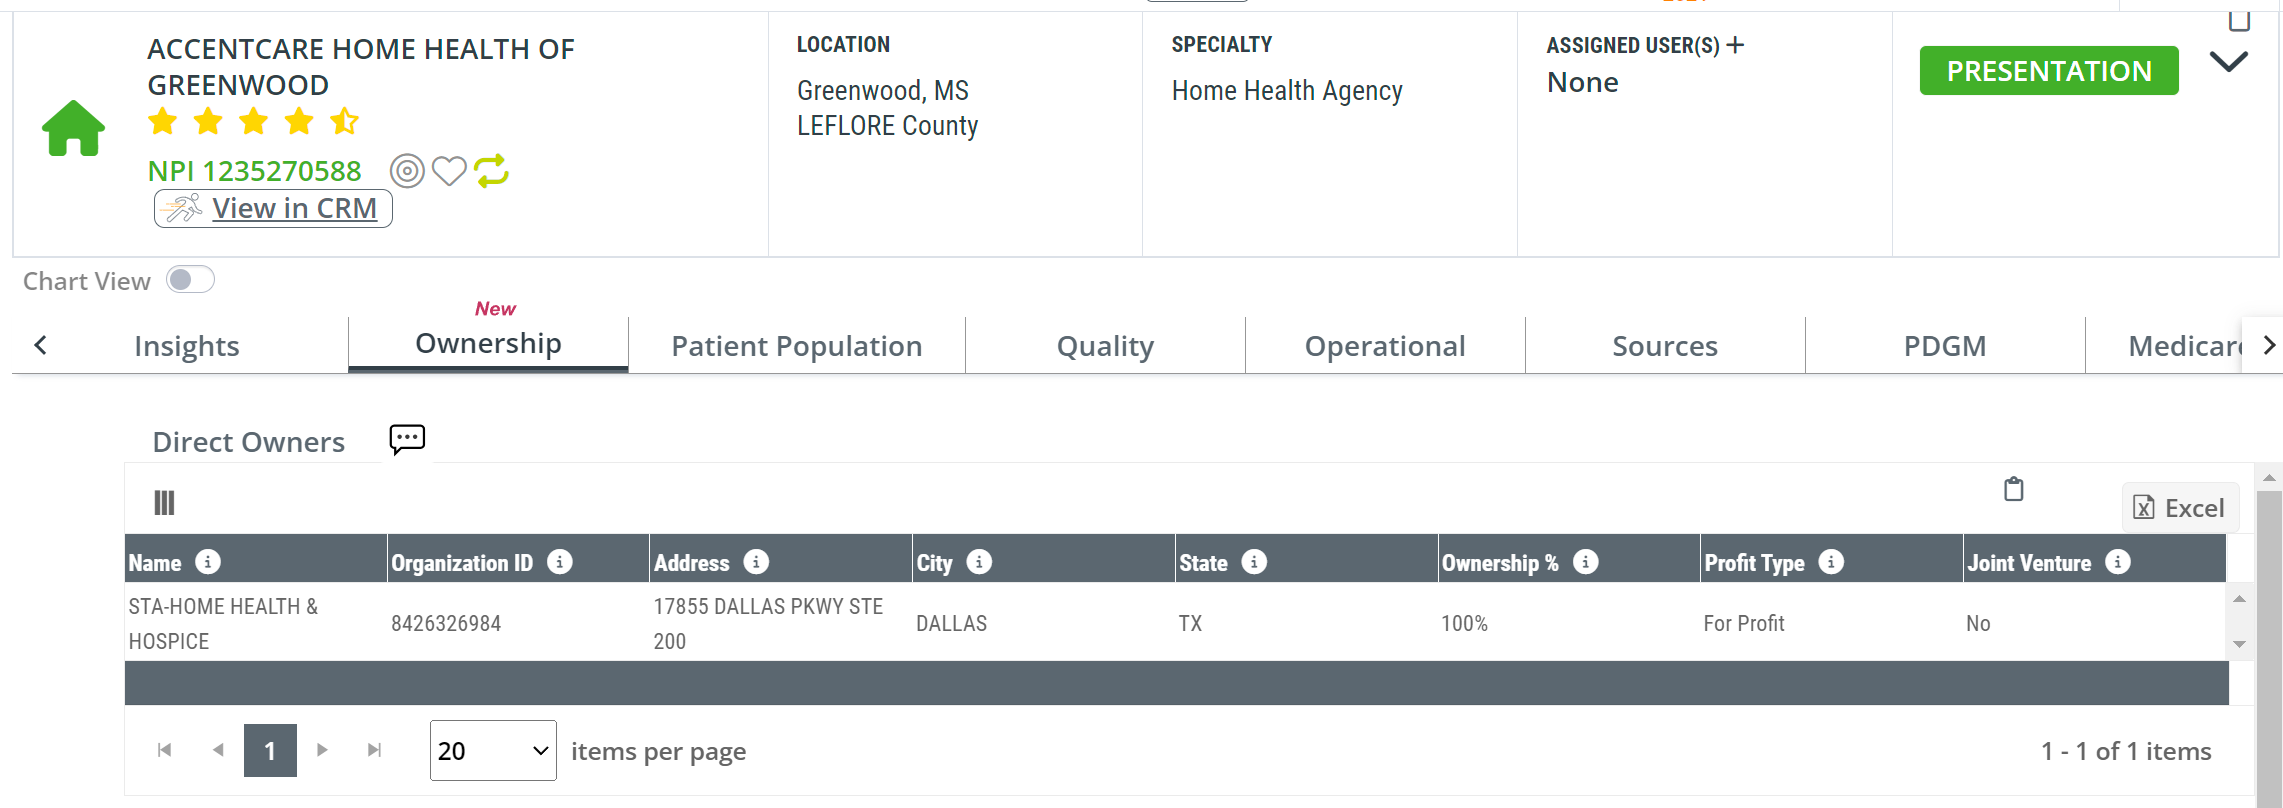Show info for Profit Type column
Viewport: 2283px width, 808px height.
[x=1831, y=562]
